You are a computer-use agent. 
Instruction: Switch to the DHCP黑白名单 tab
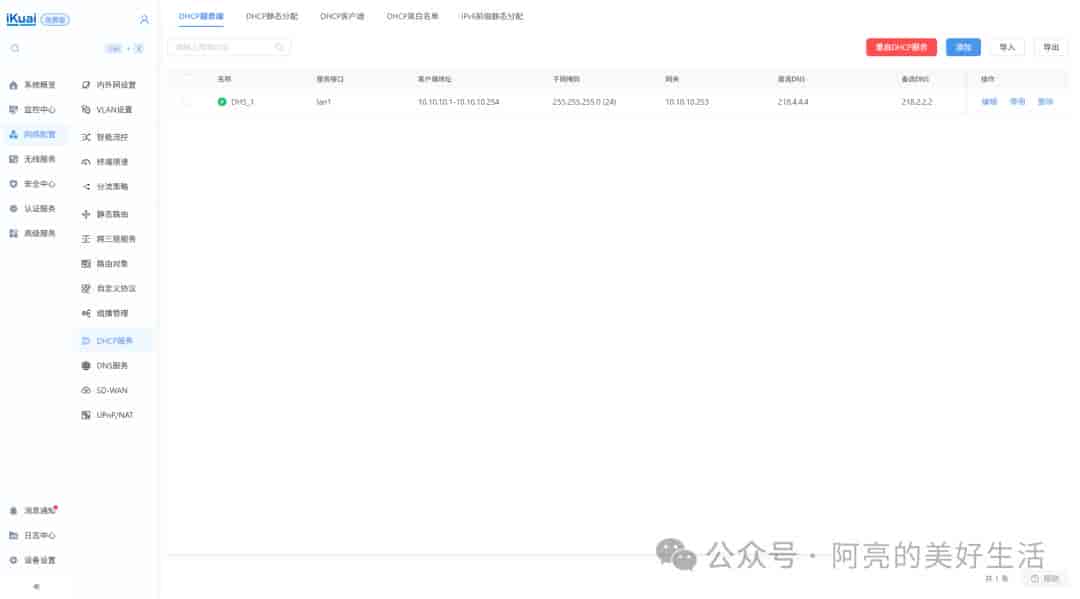(x=412, y=16)
